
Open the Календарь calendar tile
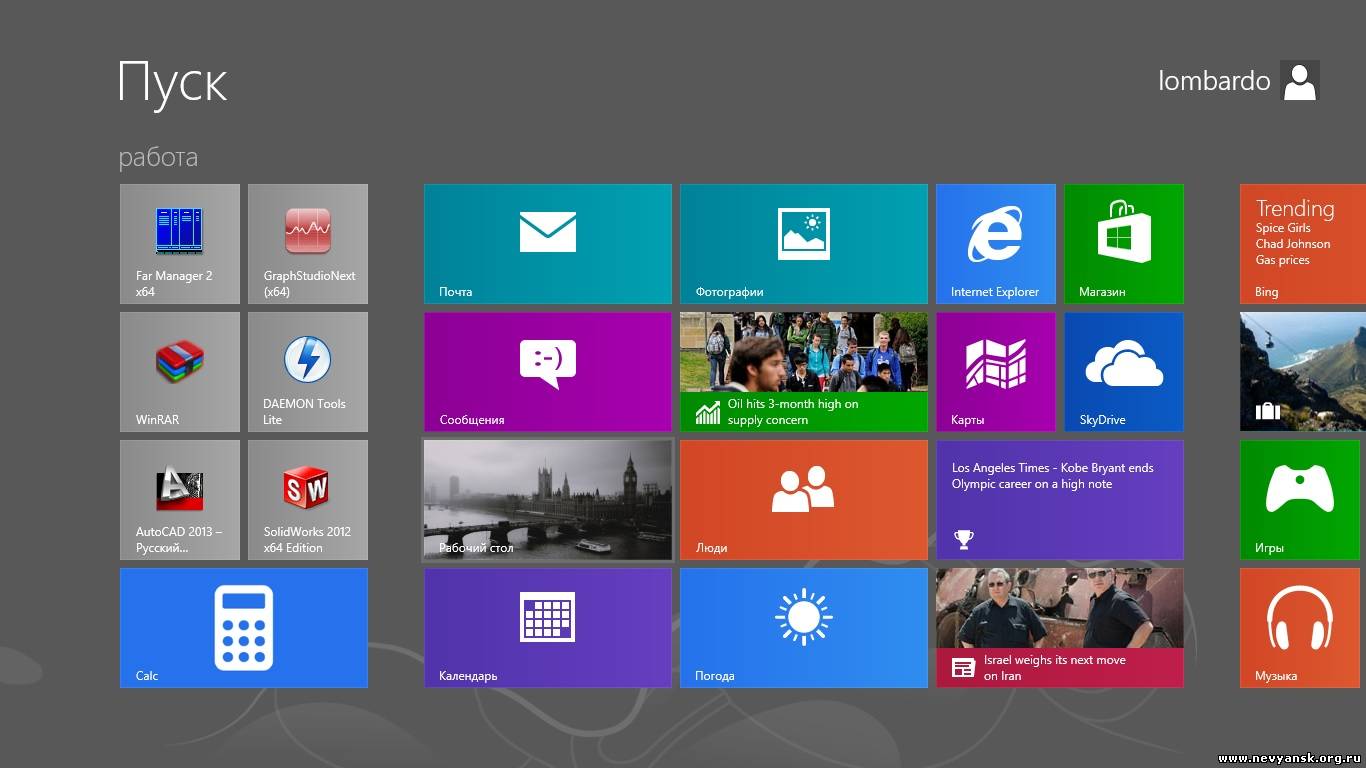(x=548, y=628)
